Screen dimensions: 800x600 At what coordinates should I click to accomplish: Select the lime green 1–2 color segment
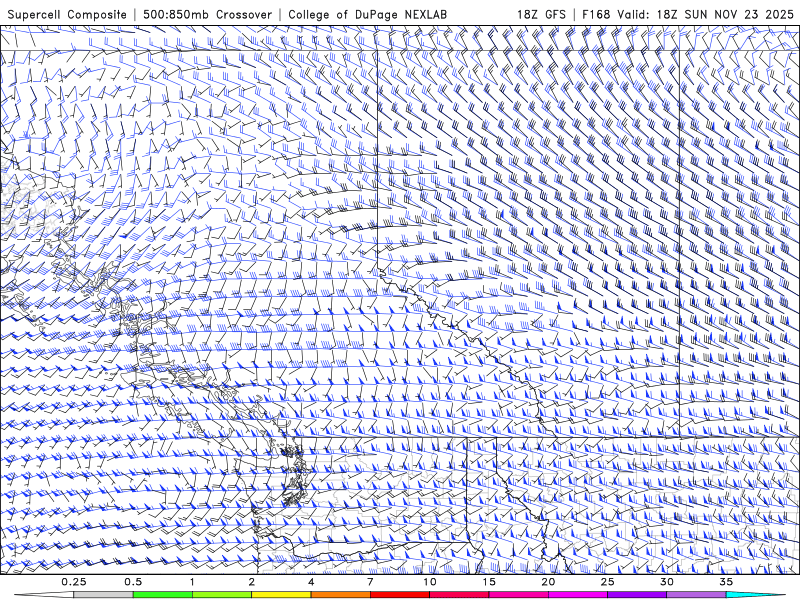pyautogui.click(x=222, y=595)
